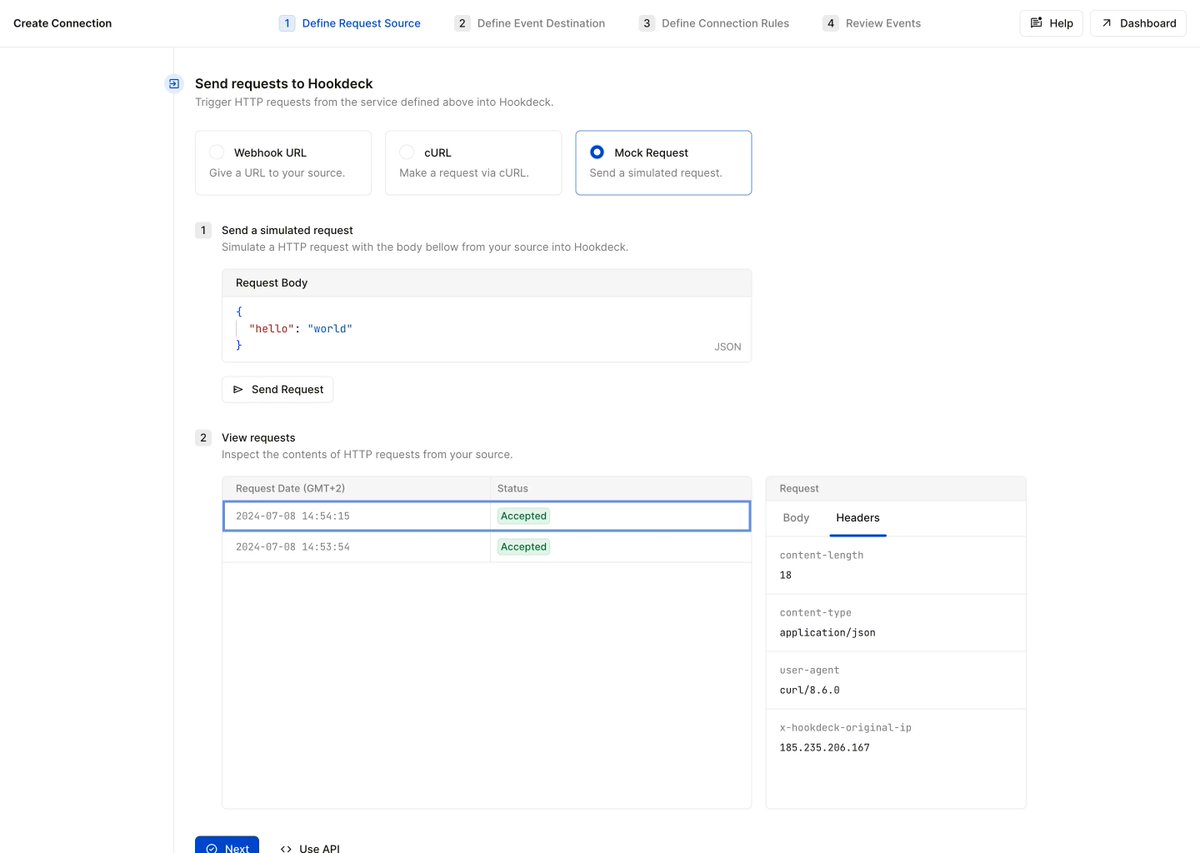The height and width of the screenshot is (853, 1200).
Task: Open the Help button
Action: pos(1051,23)
